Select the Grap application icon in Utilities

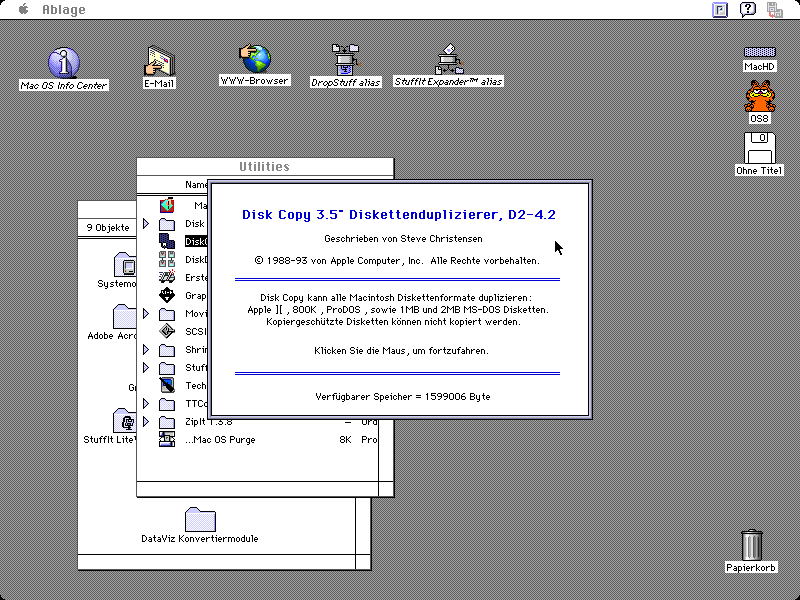point(167,295)
